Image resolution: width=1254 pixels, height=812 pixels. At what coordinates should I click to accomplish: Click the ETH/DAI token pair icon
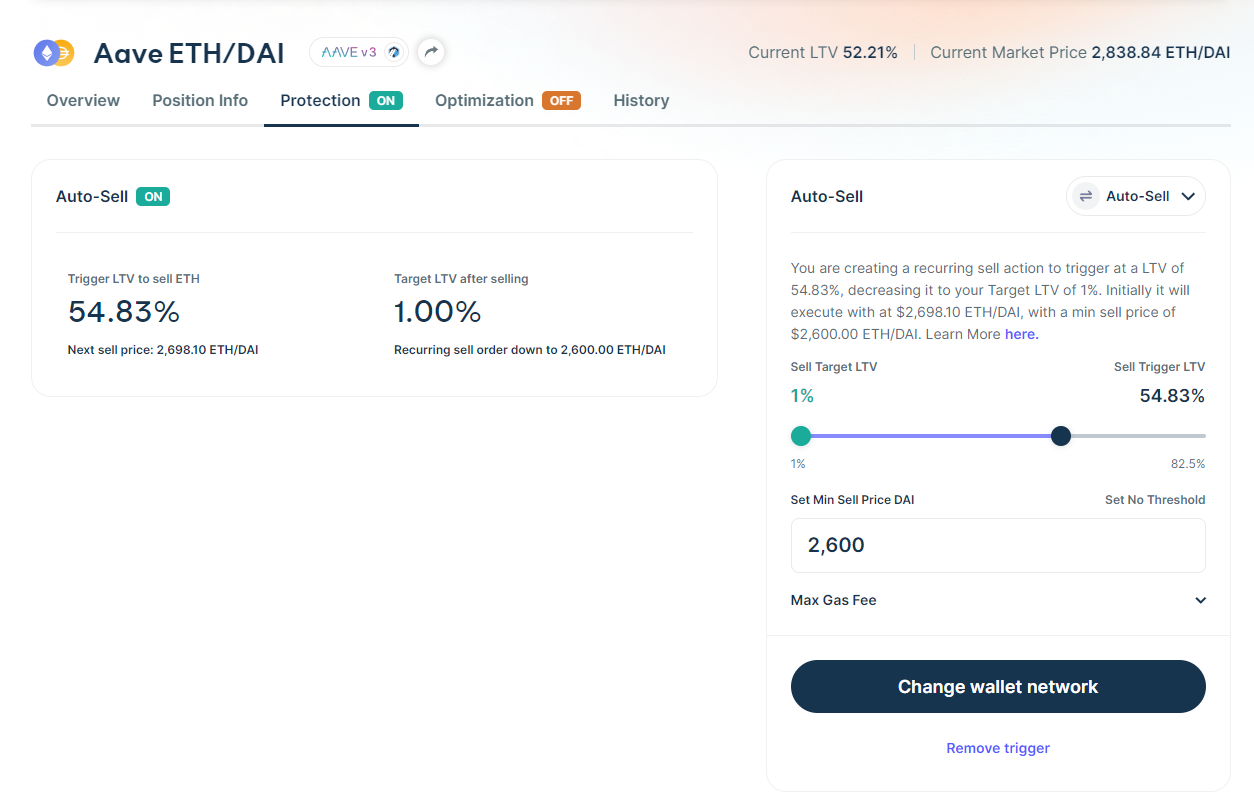[54, 53]
